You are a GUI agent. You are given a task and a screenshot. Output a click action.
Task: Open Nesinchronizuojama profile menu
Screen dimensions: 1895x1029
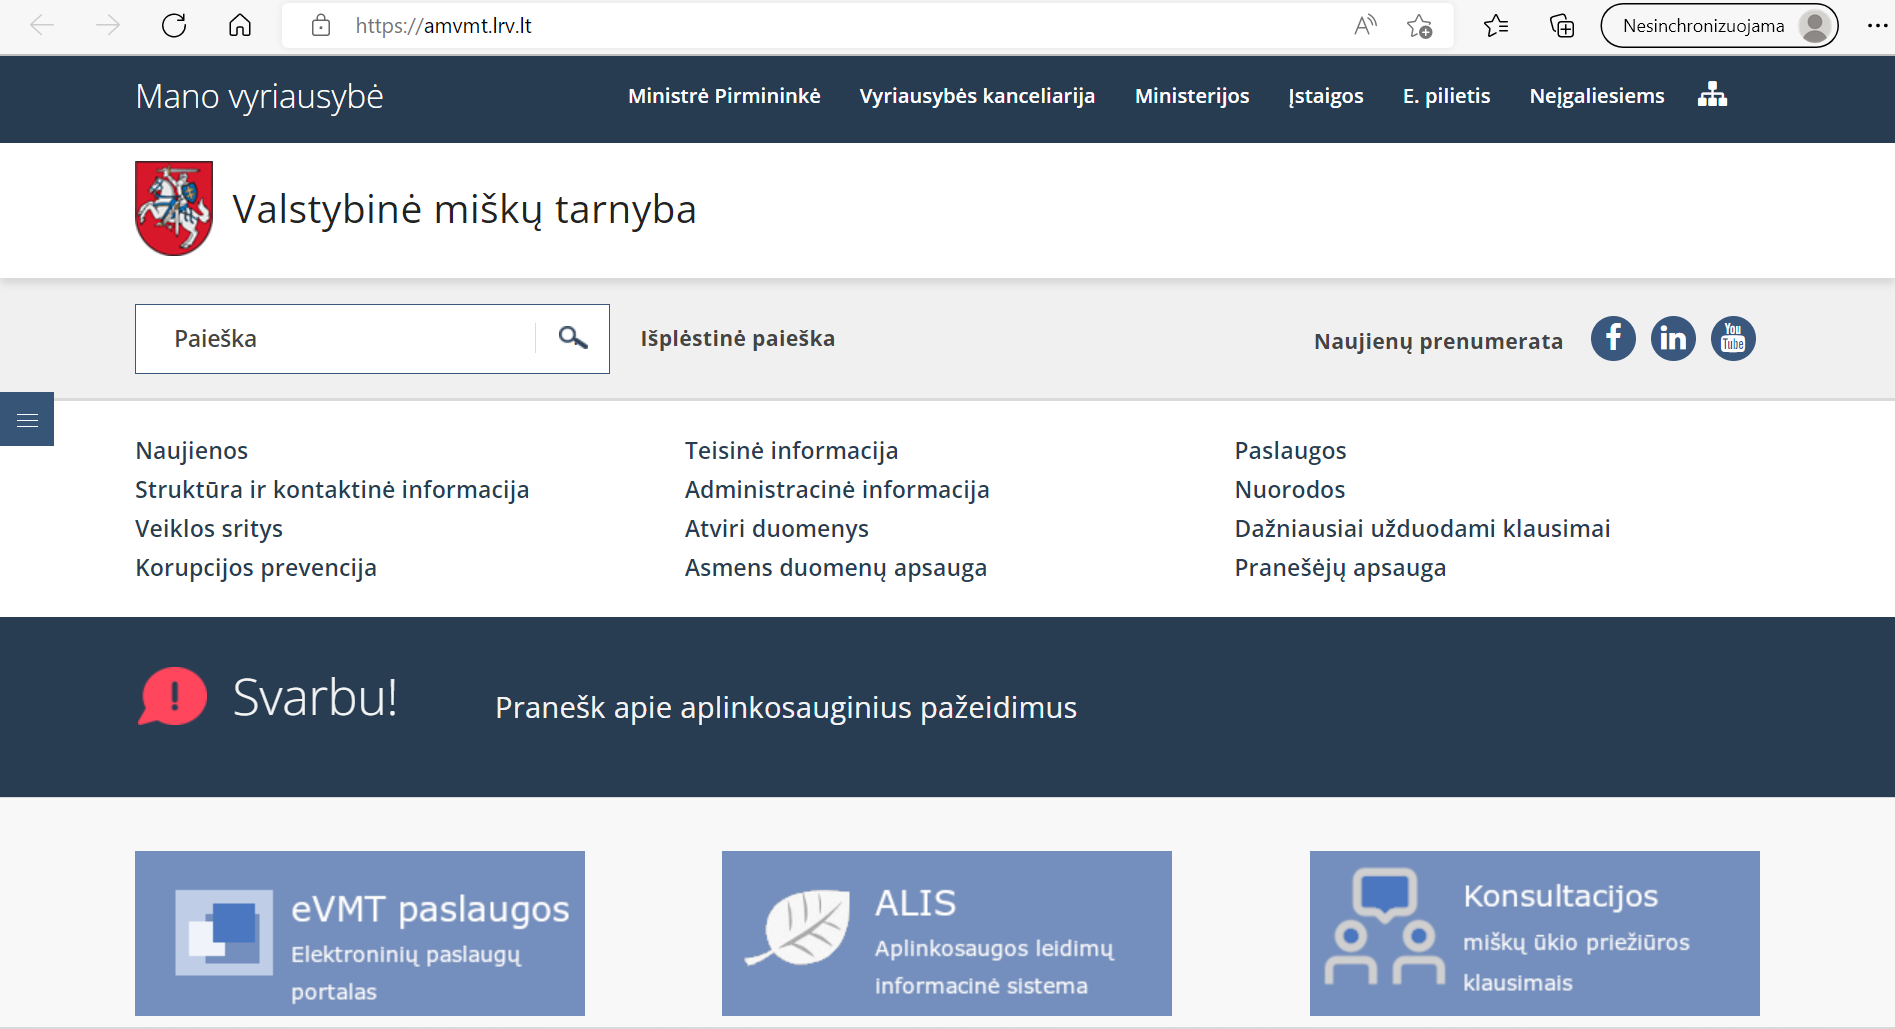click(1718, 26)
